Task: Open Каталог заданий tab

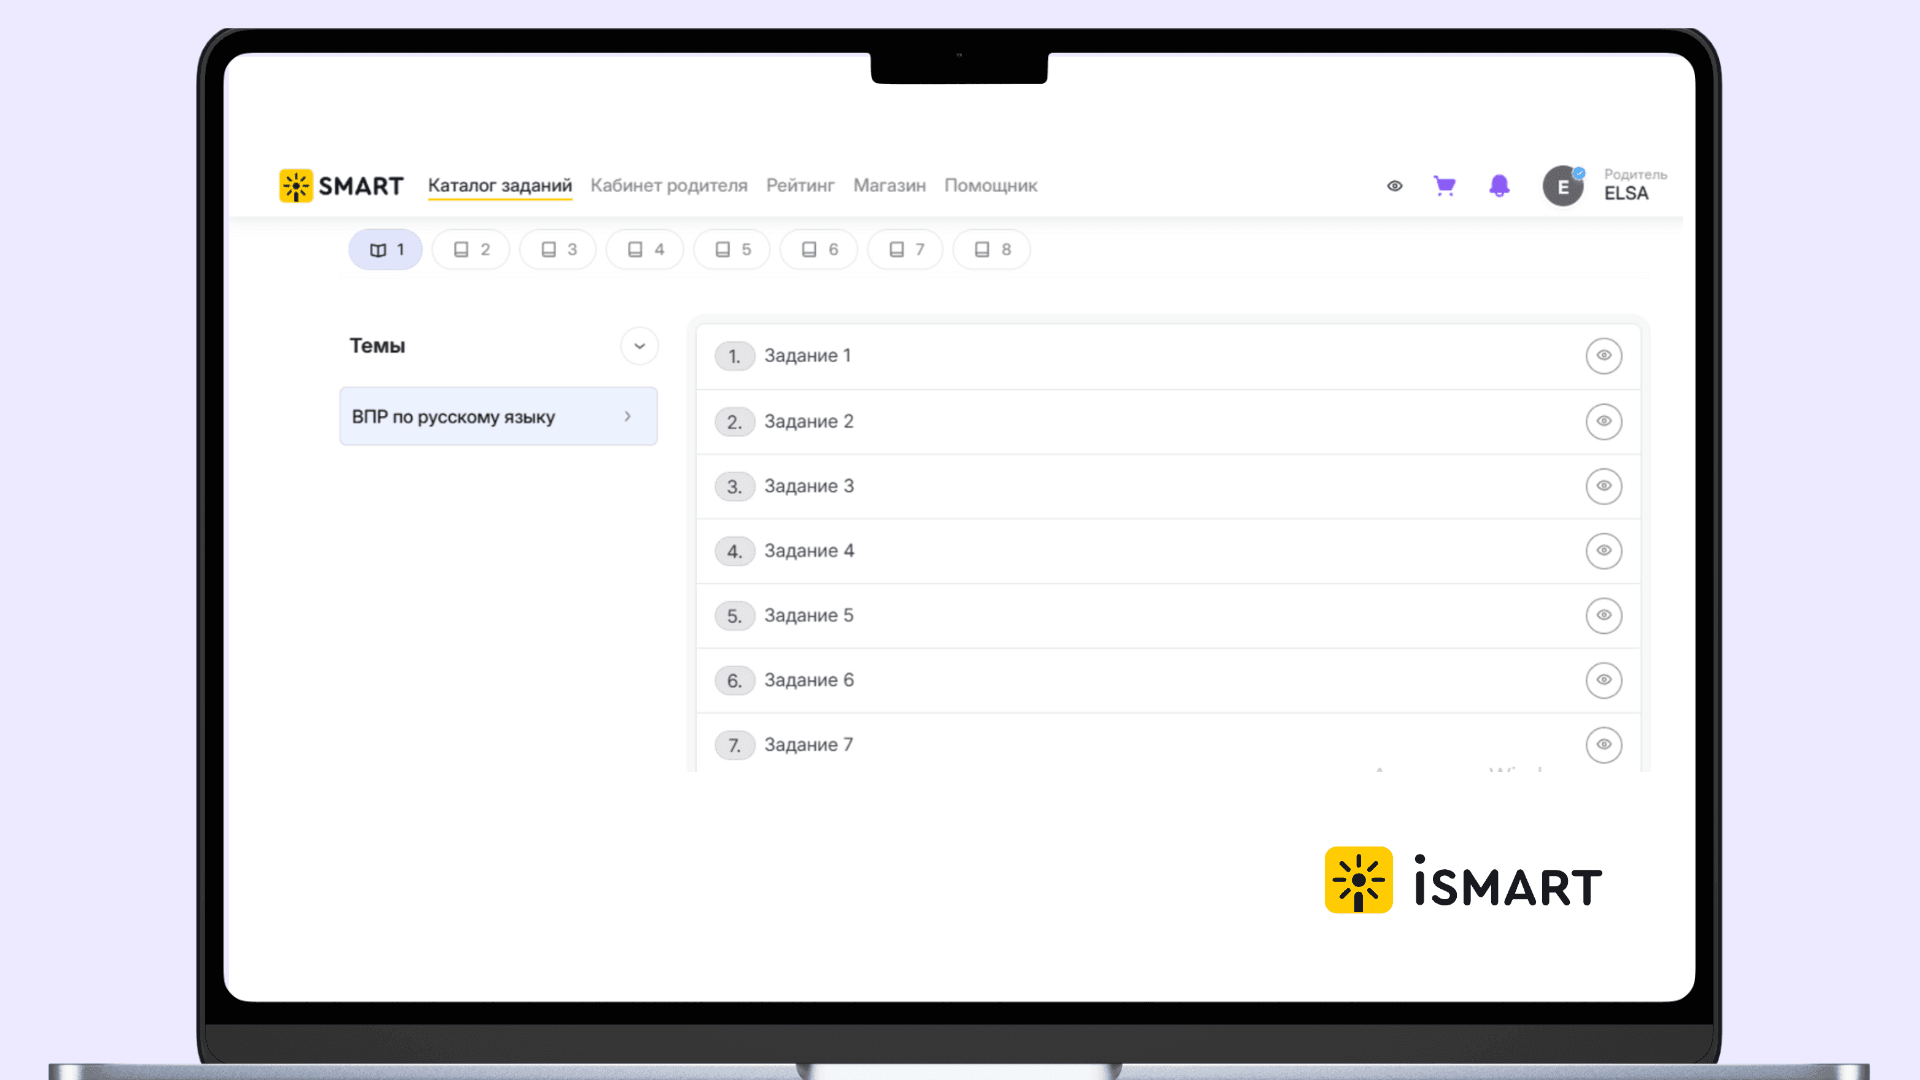Action: tap(500, 186)
